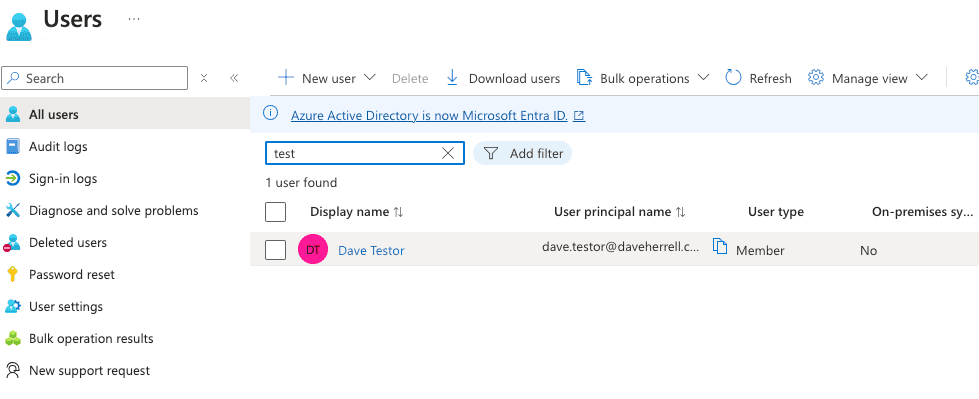979x399 pixels.
Task: Click the Audit logs book icon
Action: point(12,146)
